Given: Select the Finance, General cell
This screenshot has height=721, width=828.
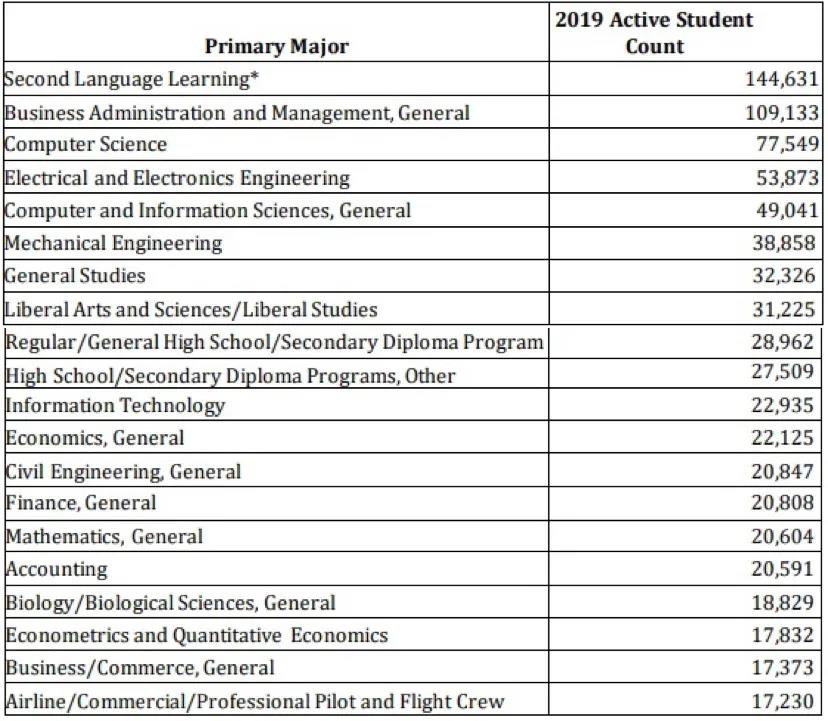Looking at the screenshot, I should pyautogui.click(x=81, y=503).
